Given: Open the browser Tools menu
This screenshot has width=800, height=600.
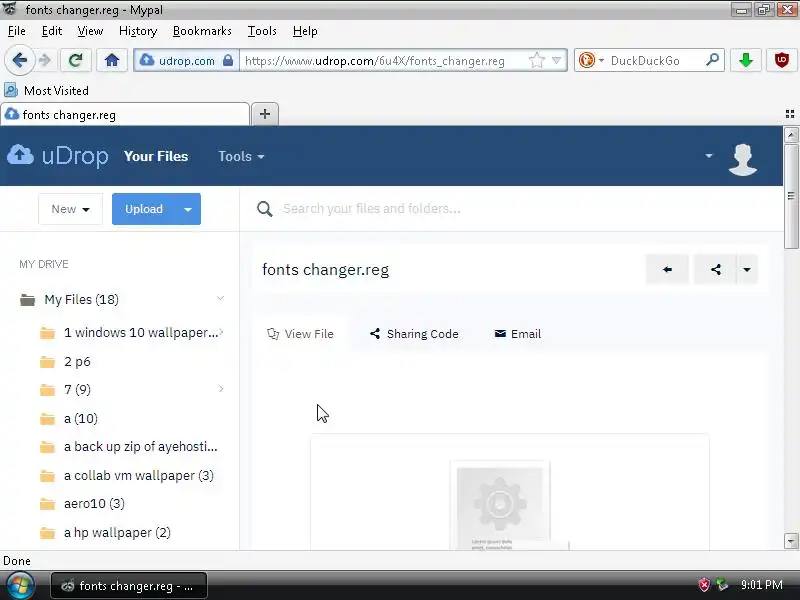Looking at the screenshot, I should pyautogui.click(x=262, y=31).
